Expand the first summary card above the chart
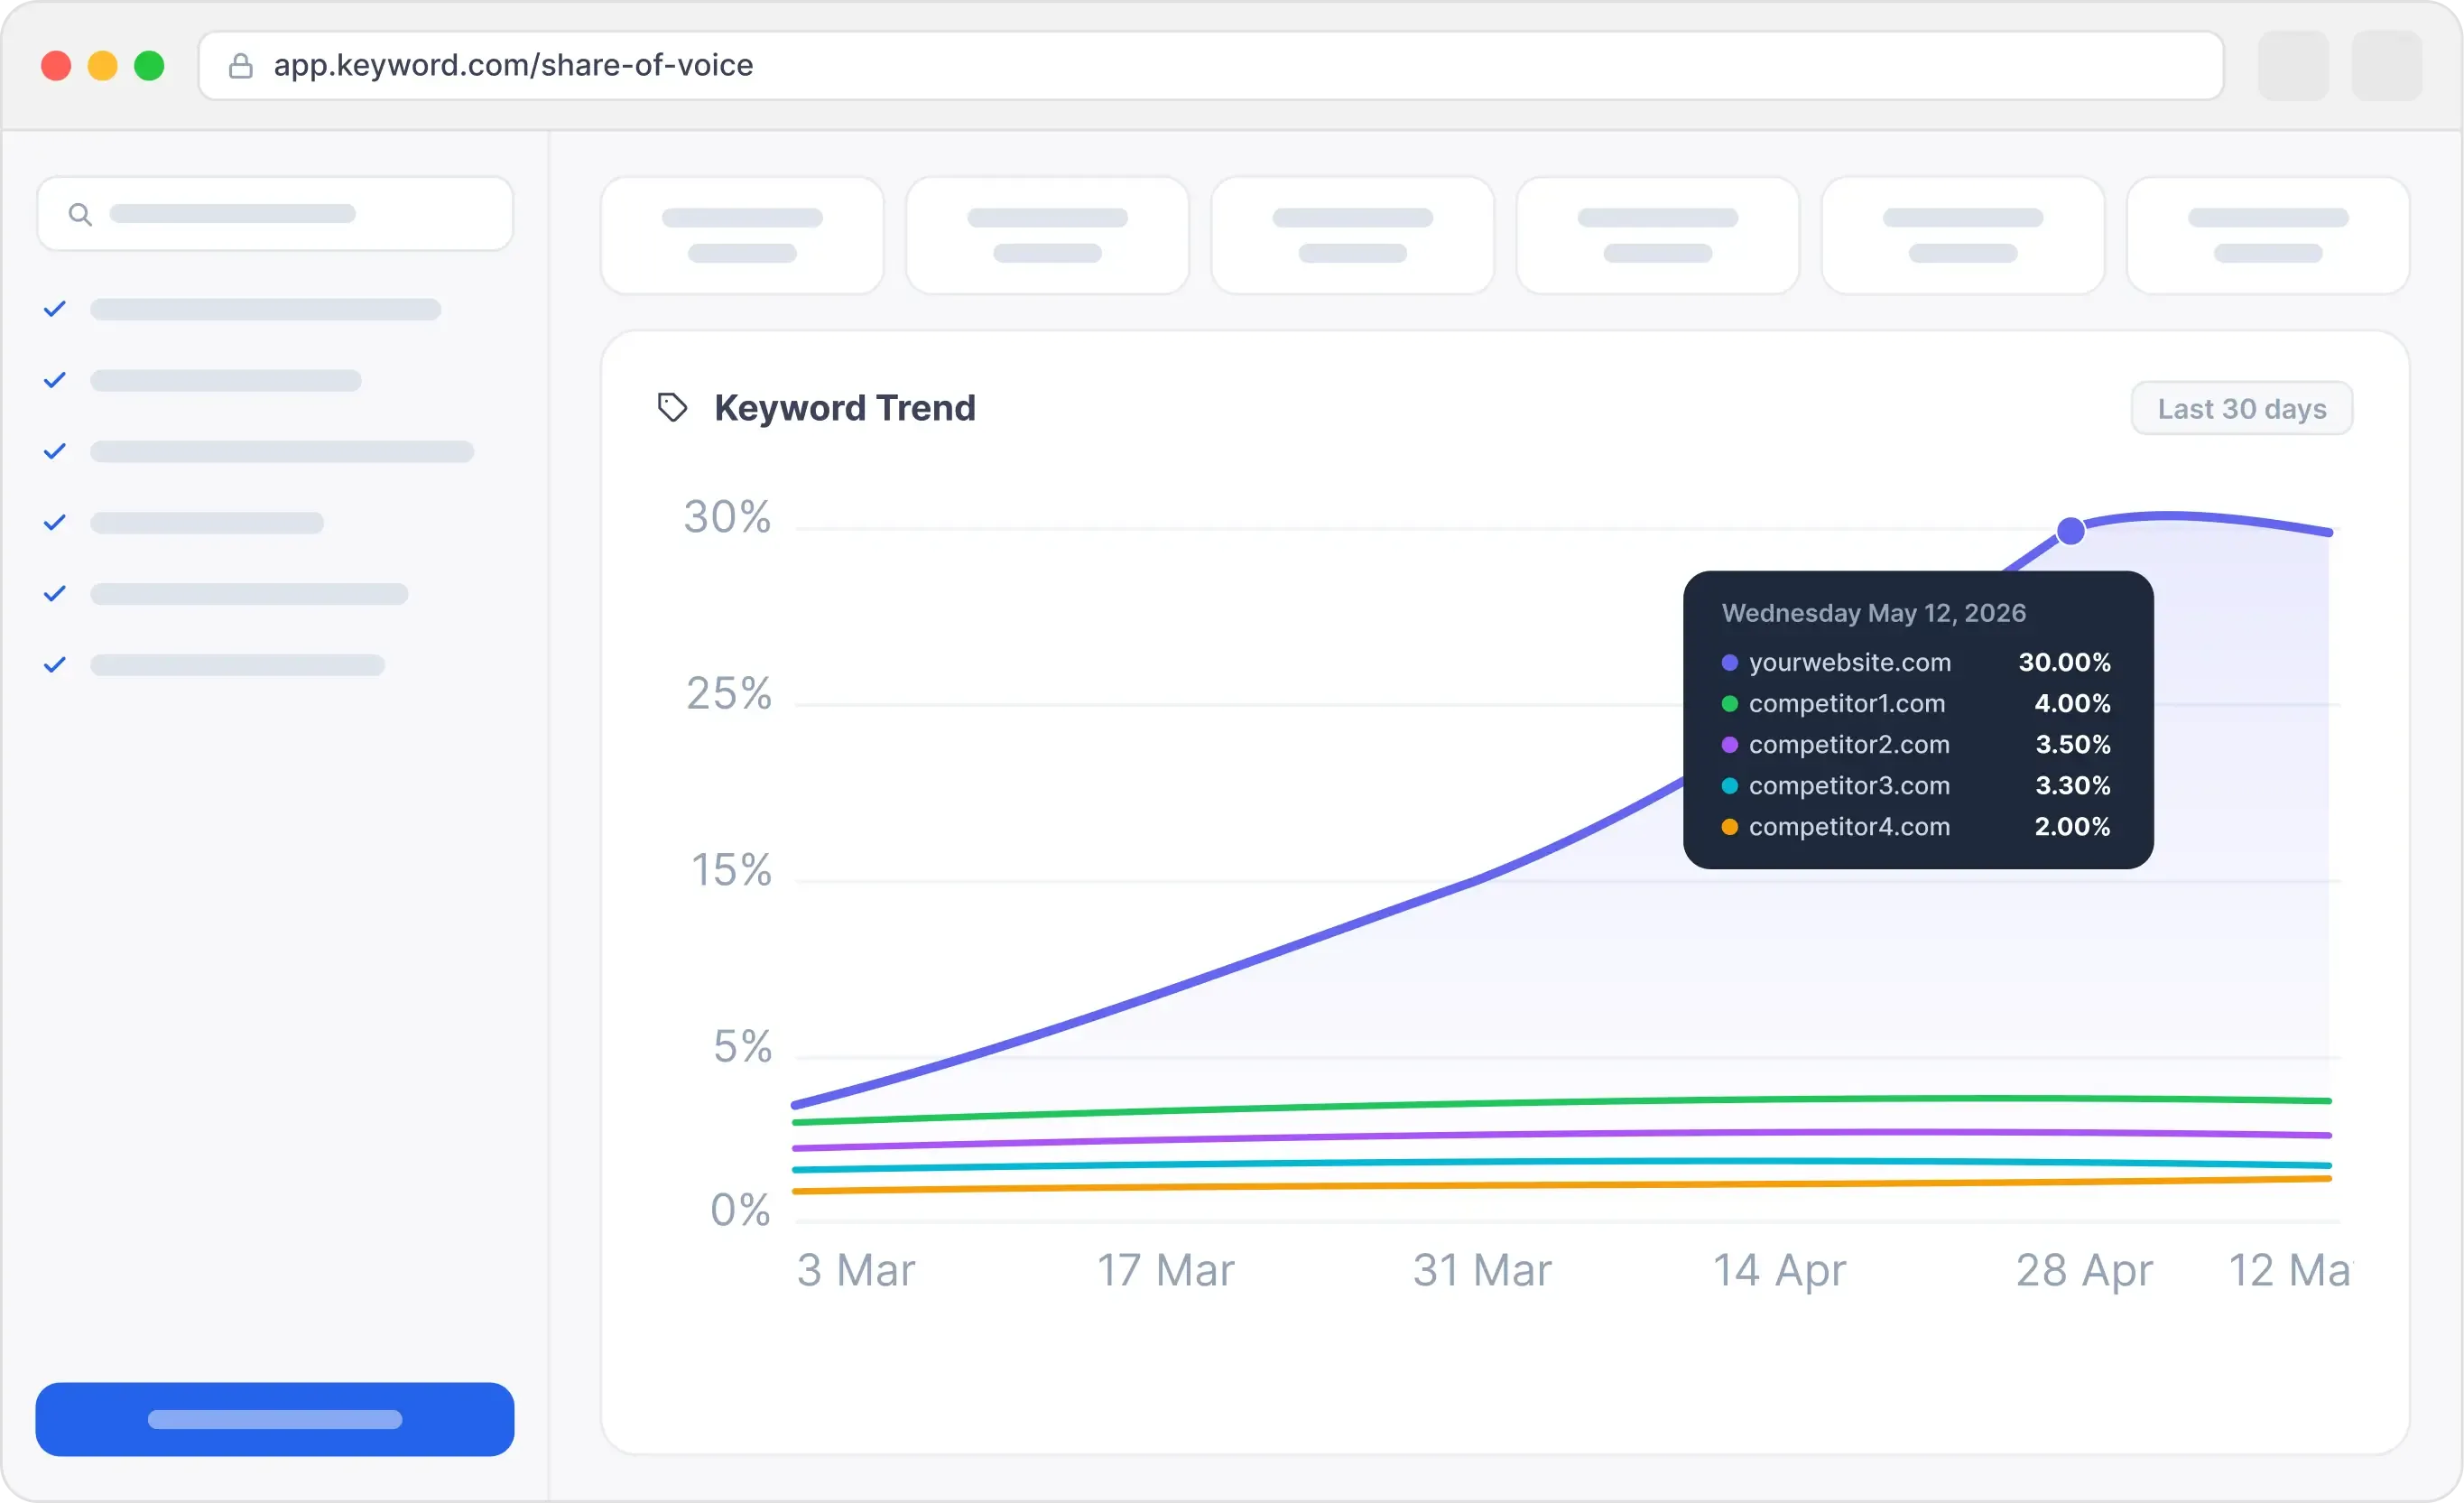Image resolution: width=2464 pixels, height=1503 pixels. coord(741,234)
